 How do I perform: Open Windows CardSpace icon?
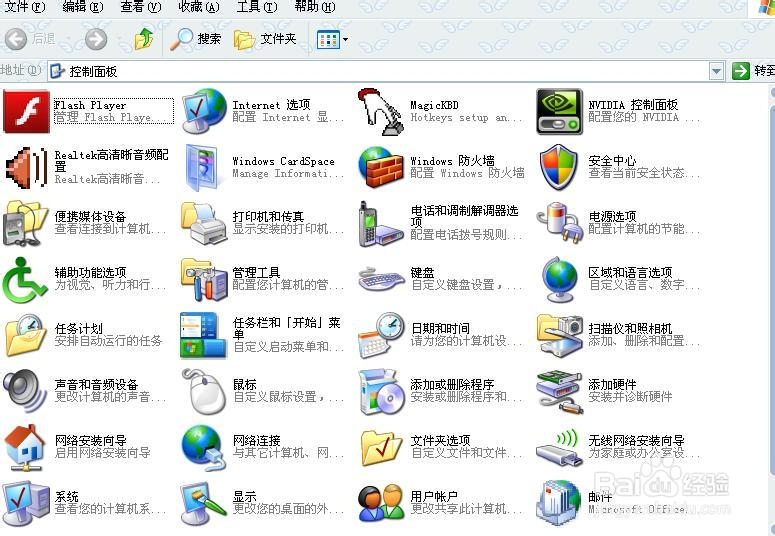click(x=203, y=168)
